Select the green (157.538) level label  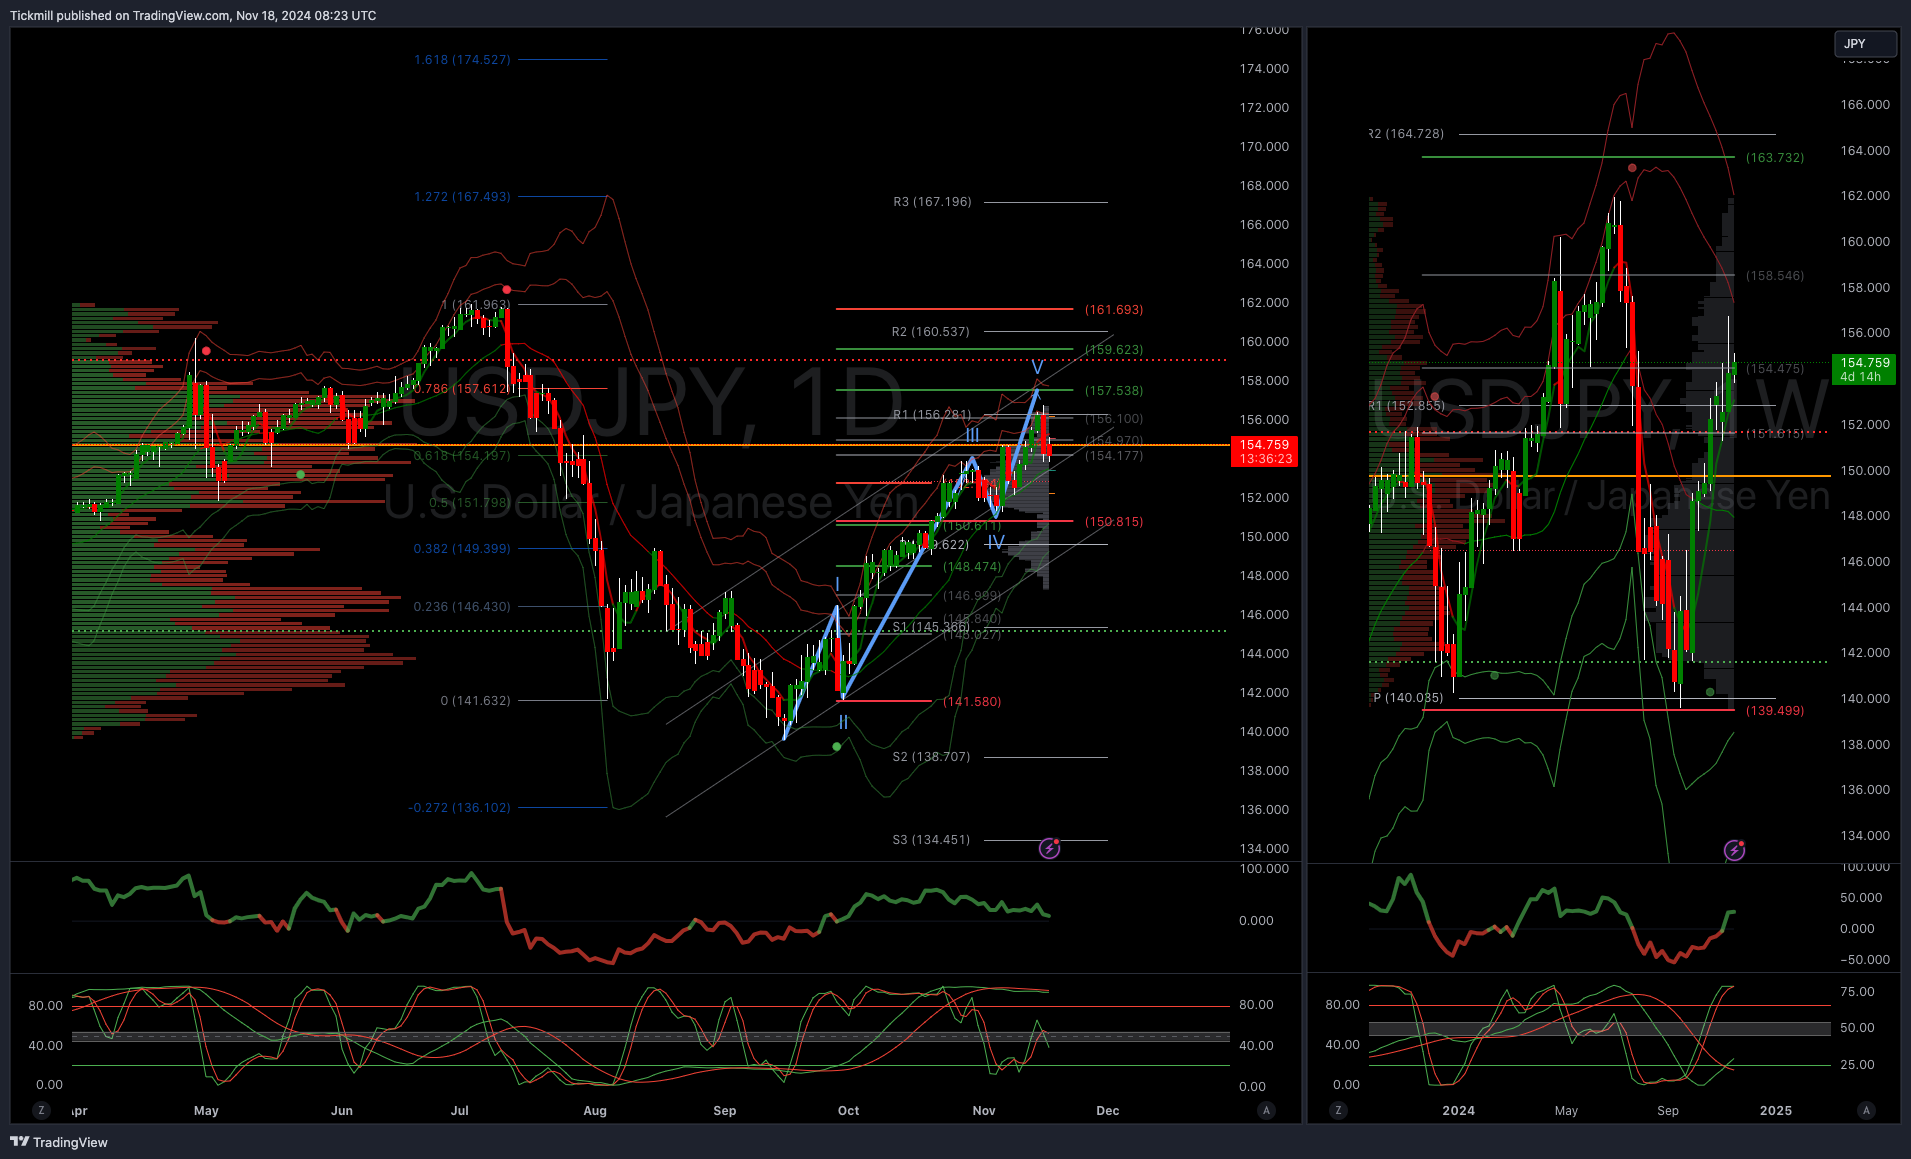1114,391
